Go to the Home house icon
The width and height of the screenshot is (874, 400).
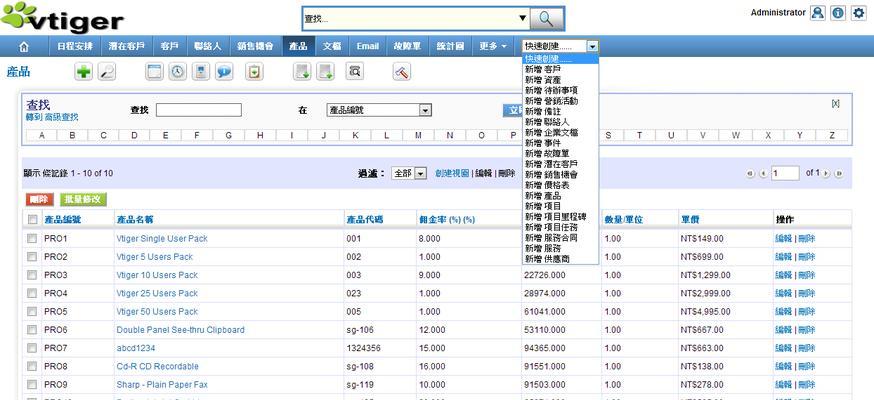[23, 47]
